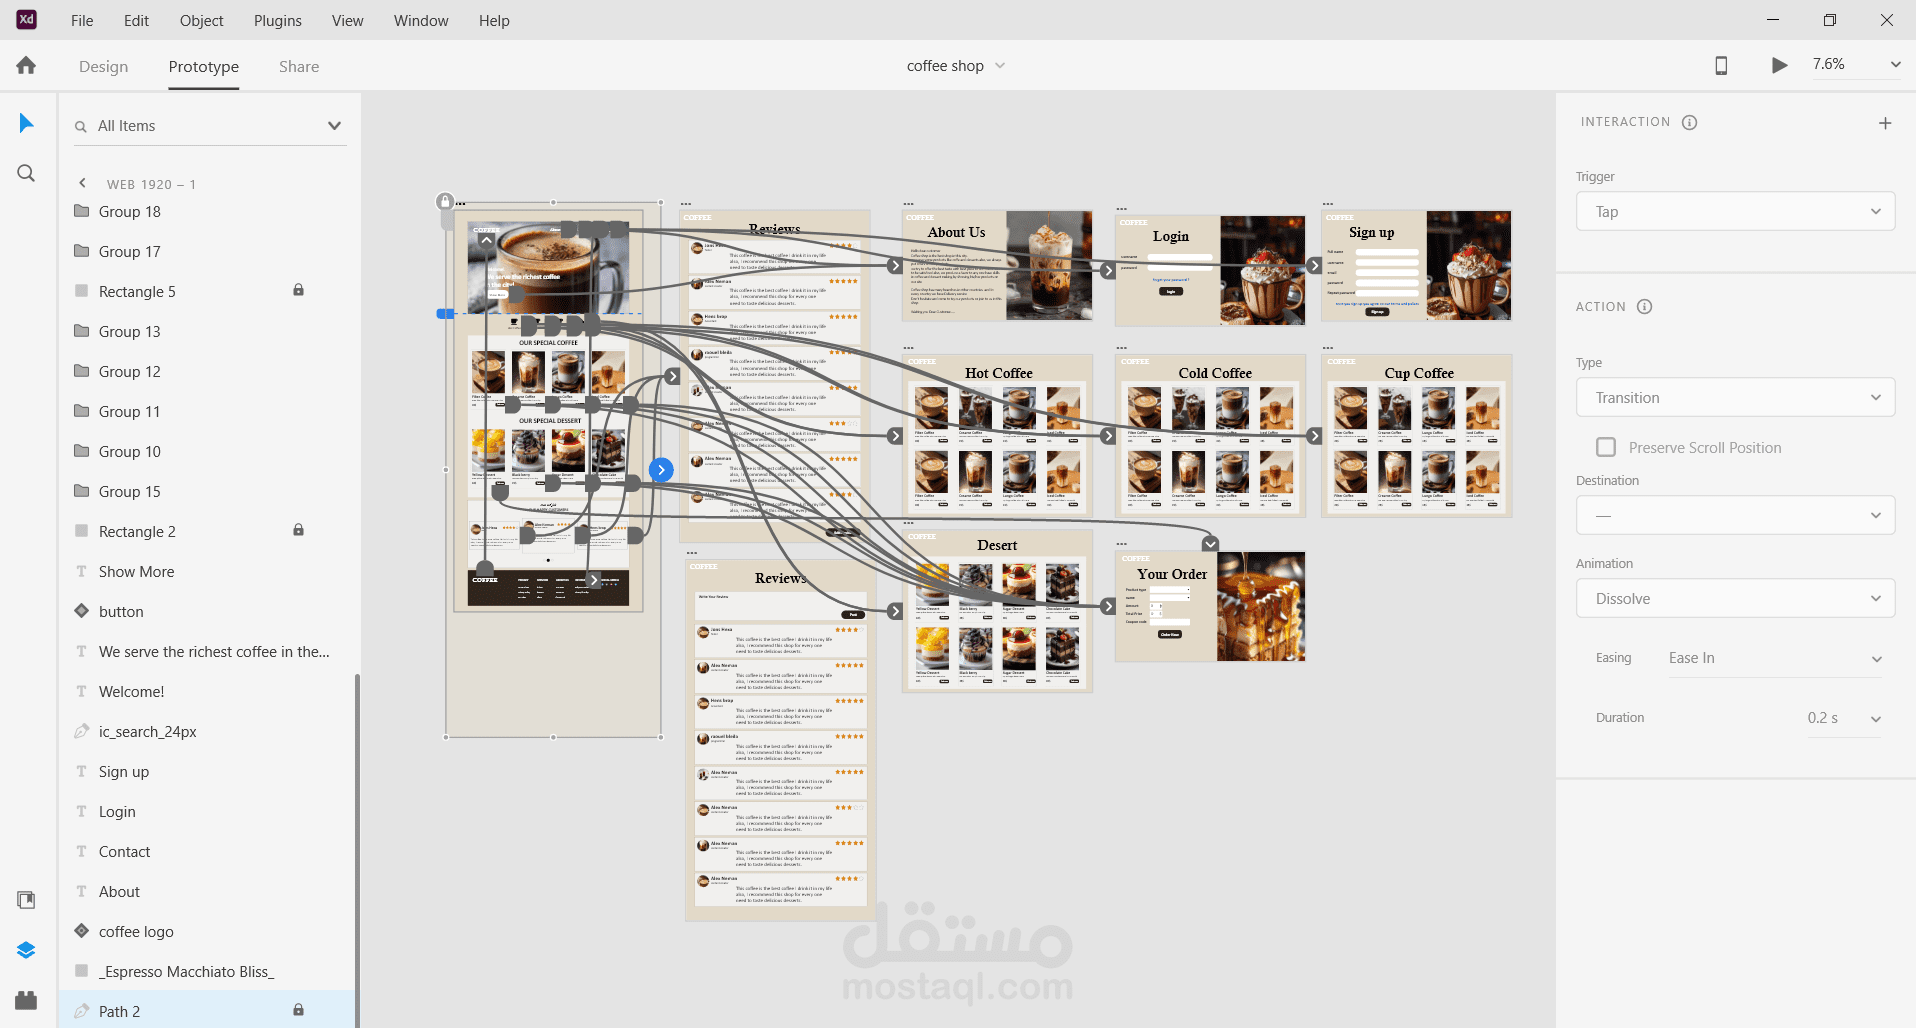Start desktop preview play button
1916x1028 pixels.
pyautogui.click(x=1779, y=66)
